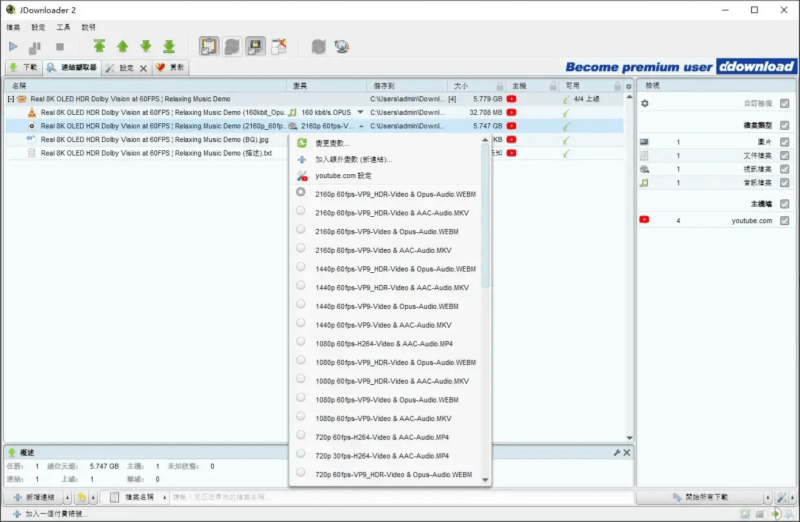Viewport: 800px width, 522px height.
Task: Click the update globe icon in toolbar
Action: [341, 46]
